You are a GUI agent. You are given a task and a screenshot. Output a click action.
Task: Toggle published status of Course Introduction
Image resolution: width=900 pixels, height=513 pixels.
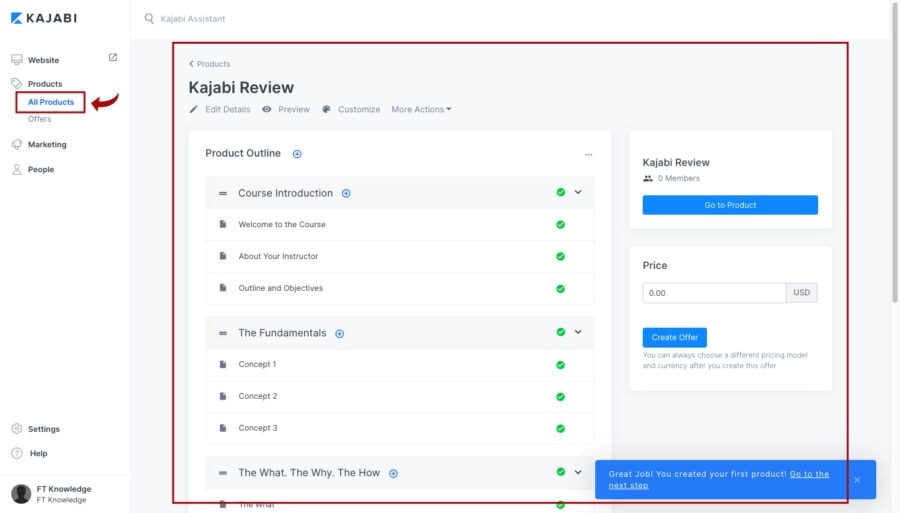(x=561, y=192)
